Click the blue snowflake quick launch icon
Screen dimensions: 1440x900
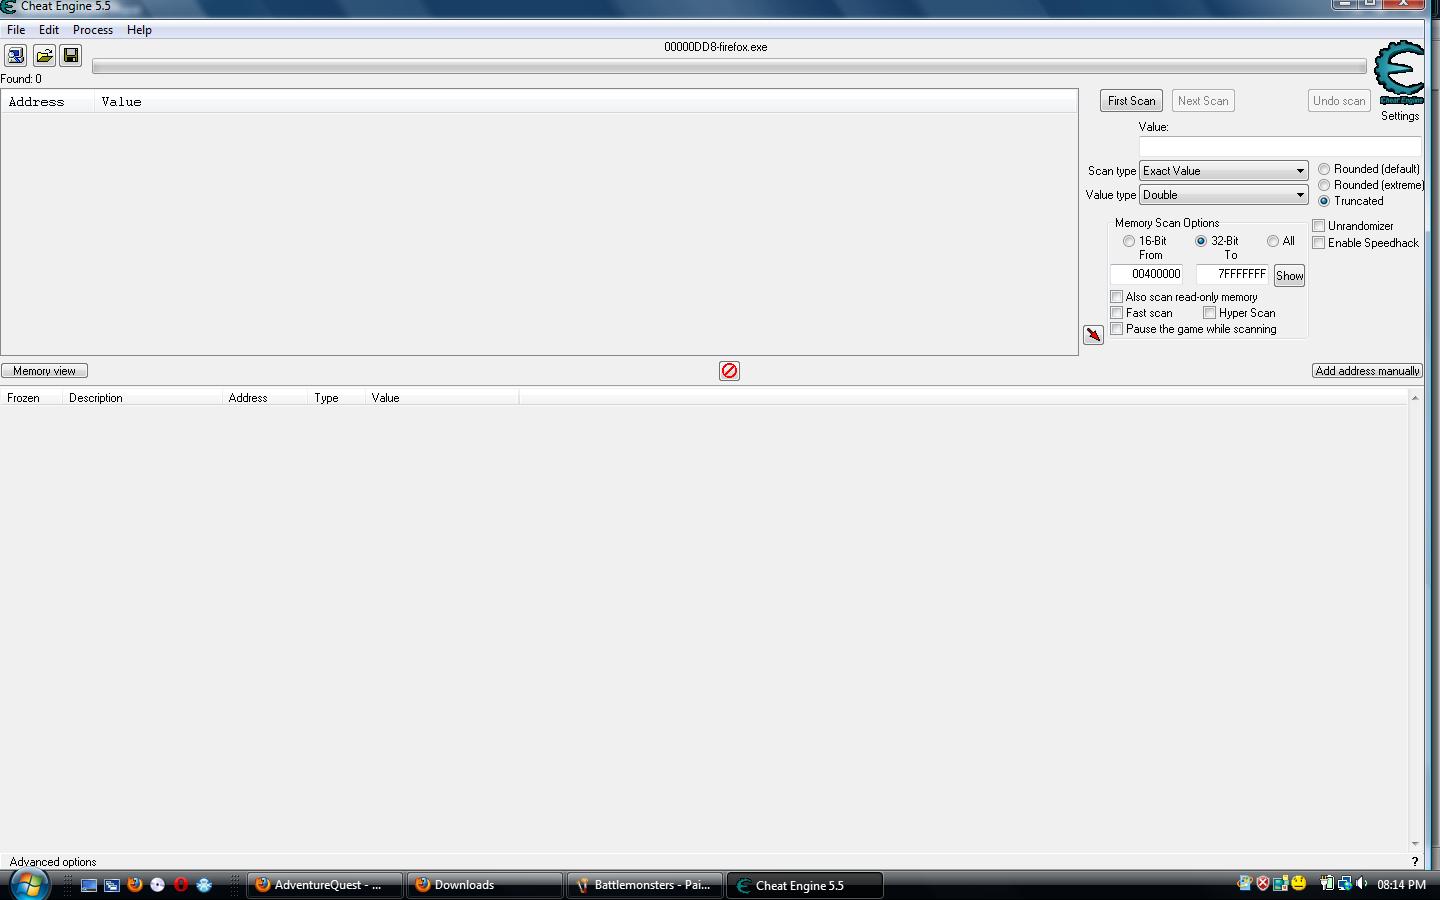coord(204,885)
